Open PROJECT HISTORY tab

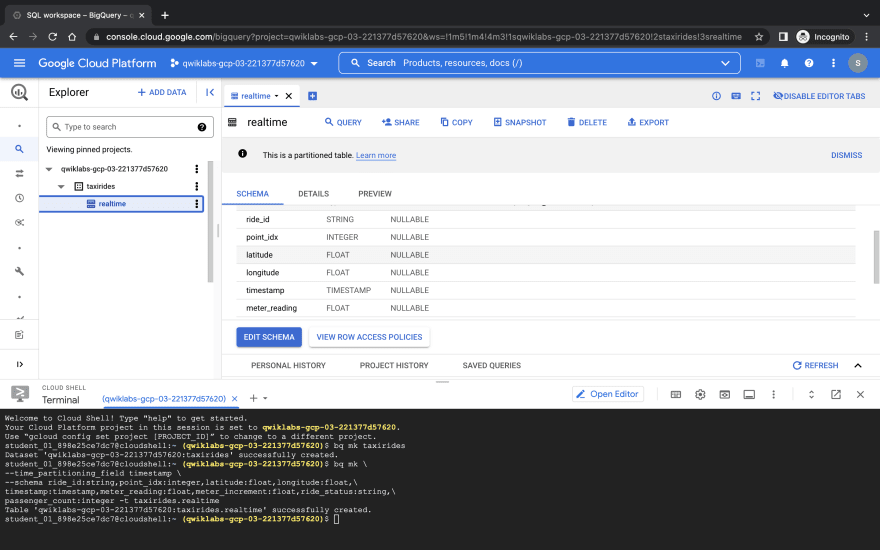pyautogui.click(x=393, y=365)
